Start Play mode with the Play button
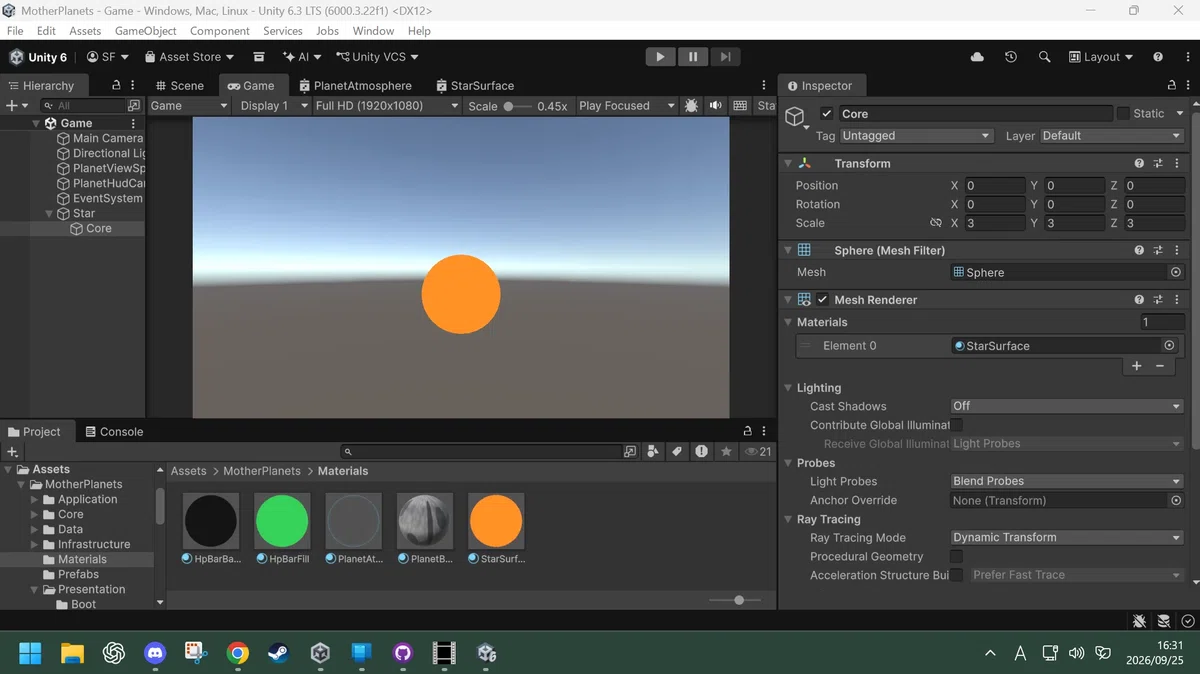Screen dimensions: 1200x674 (x=660, y=57)
